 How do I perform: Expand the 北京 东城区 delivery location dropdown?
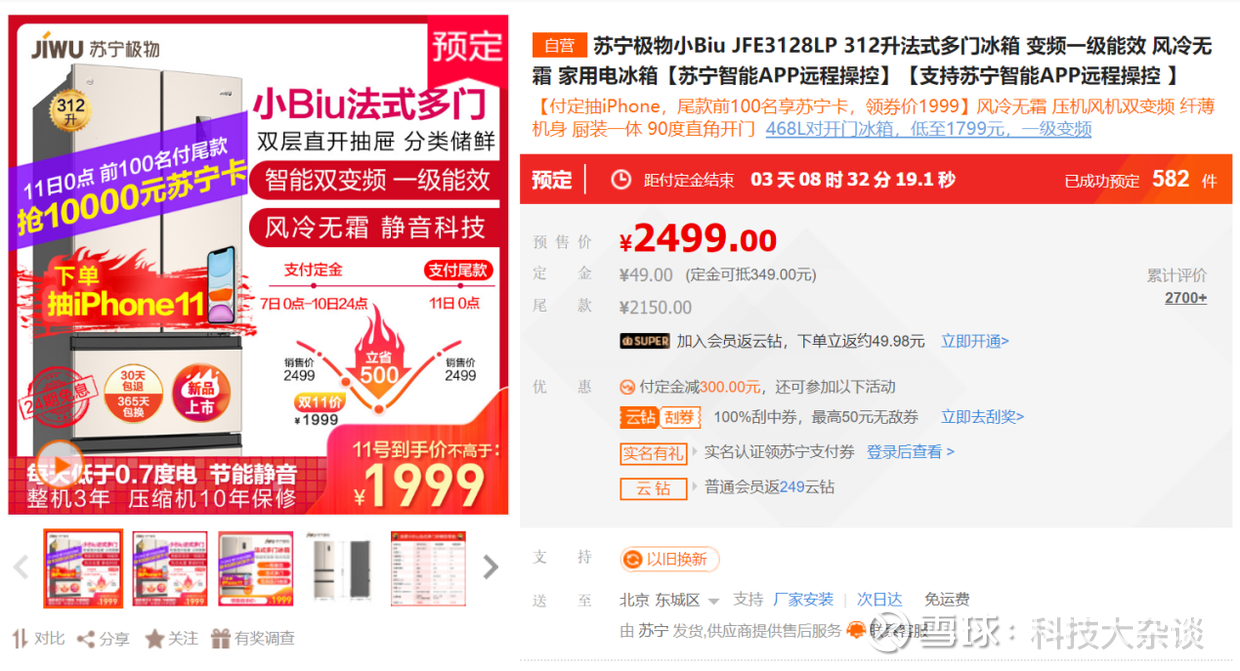[669, 600]
